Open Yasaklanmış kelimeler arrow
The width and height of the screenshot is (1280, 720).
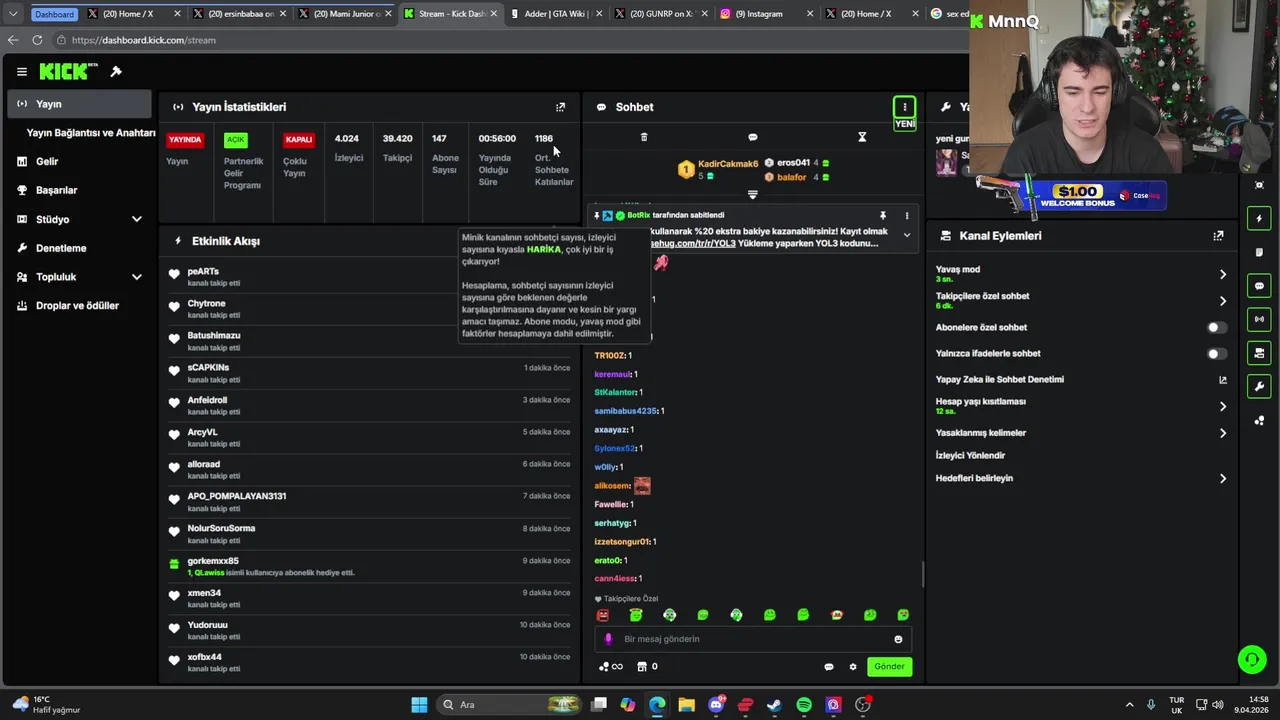1222,433
